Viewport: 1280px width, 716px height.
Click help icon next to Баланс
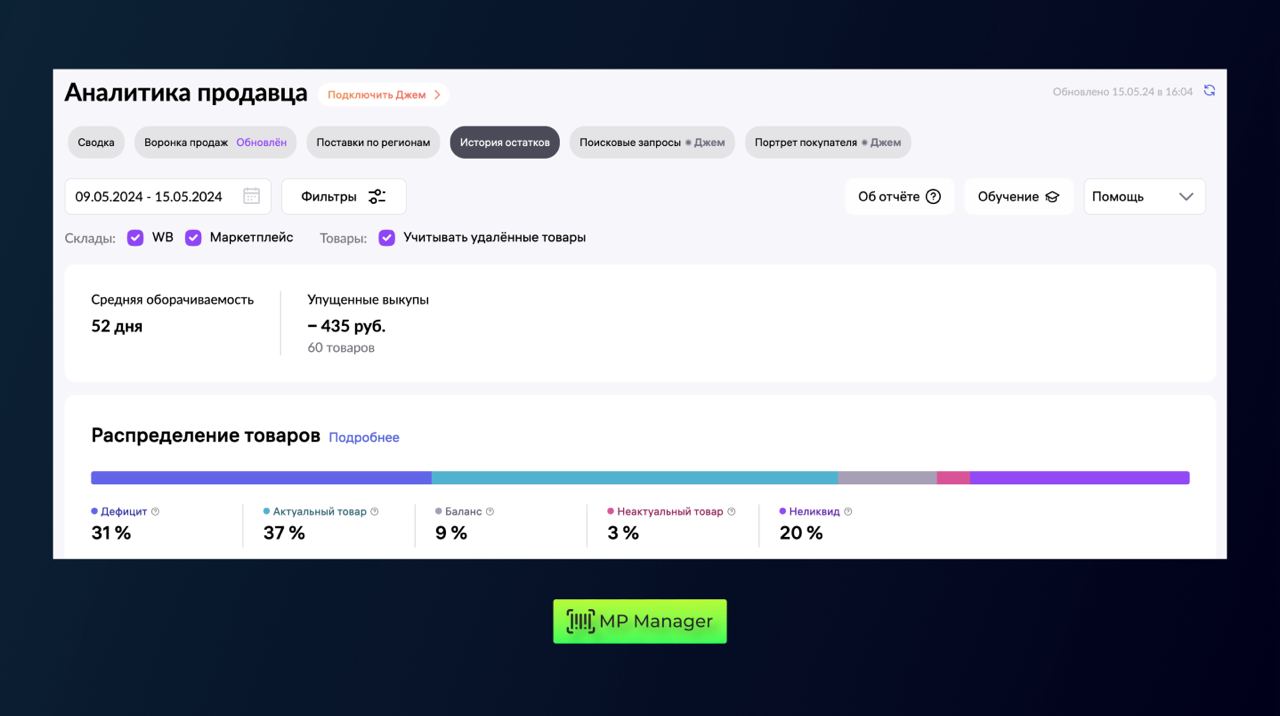click(490, 512)
